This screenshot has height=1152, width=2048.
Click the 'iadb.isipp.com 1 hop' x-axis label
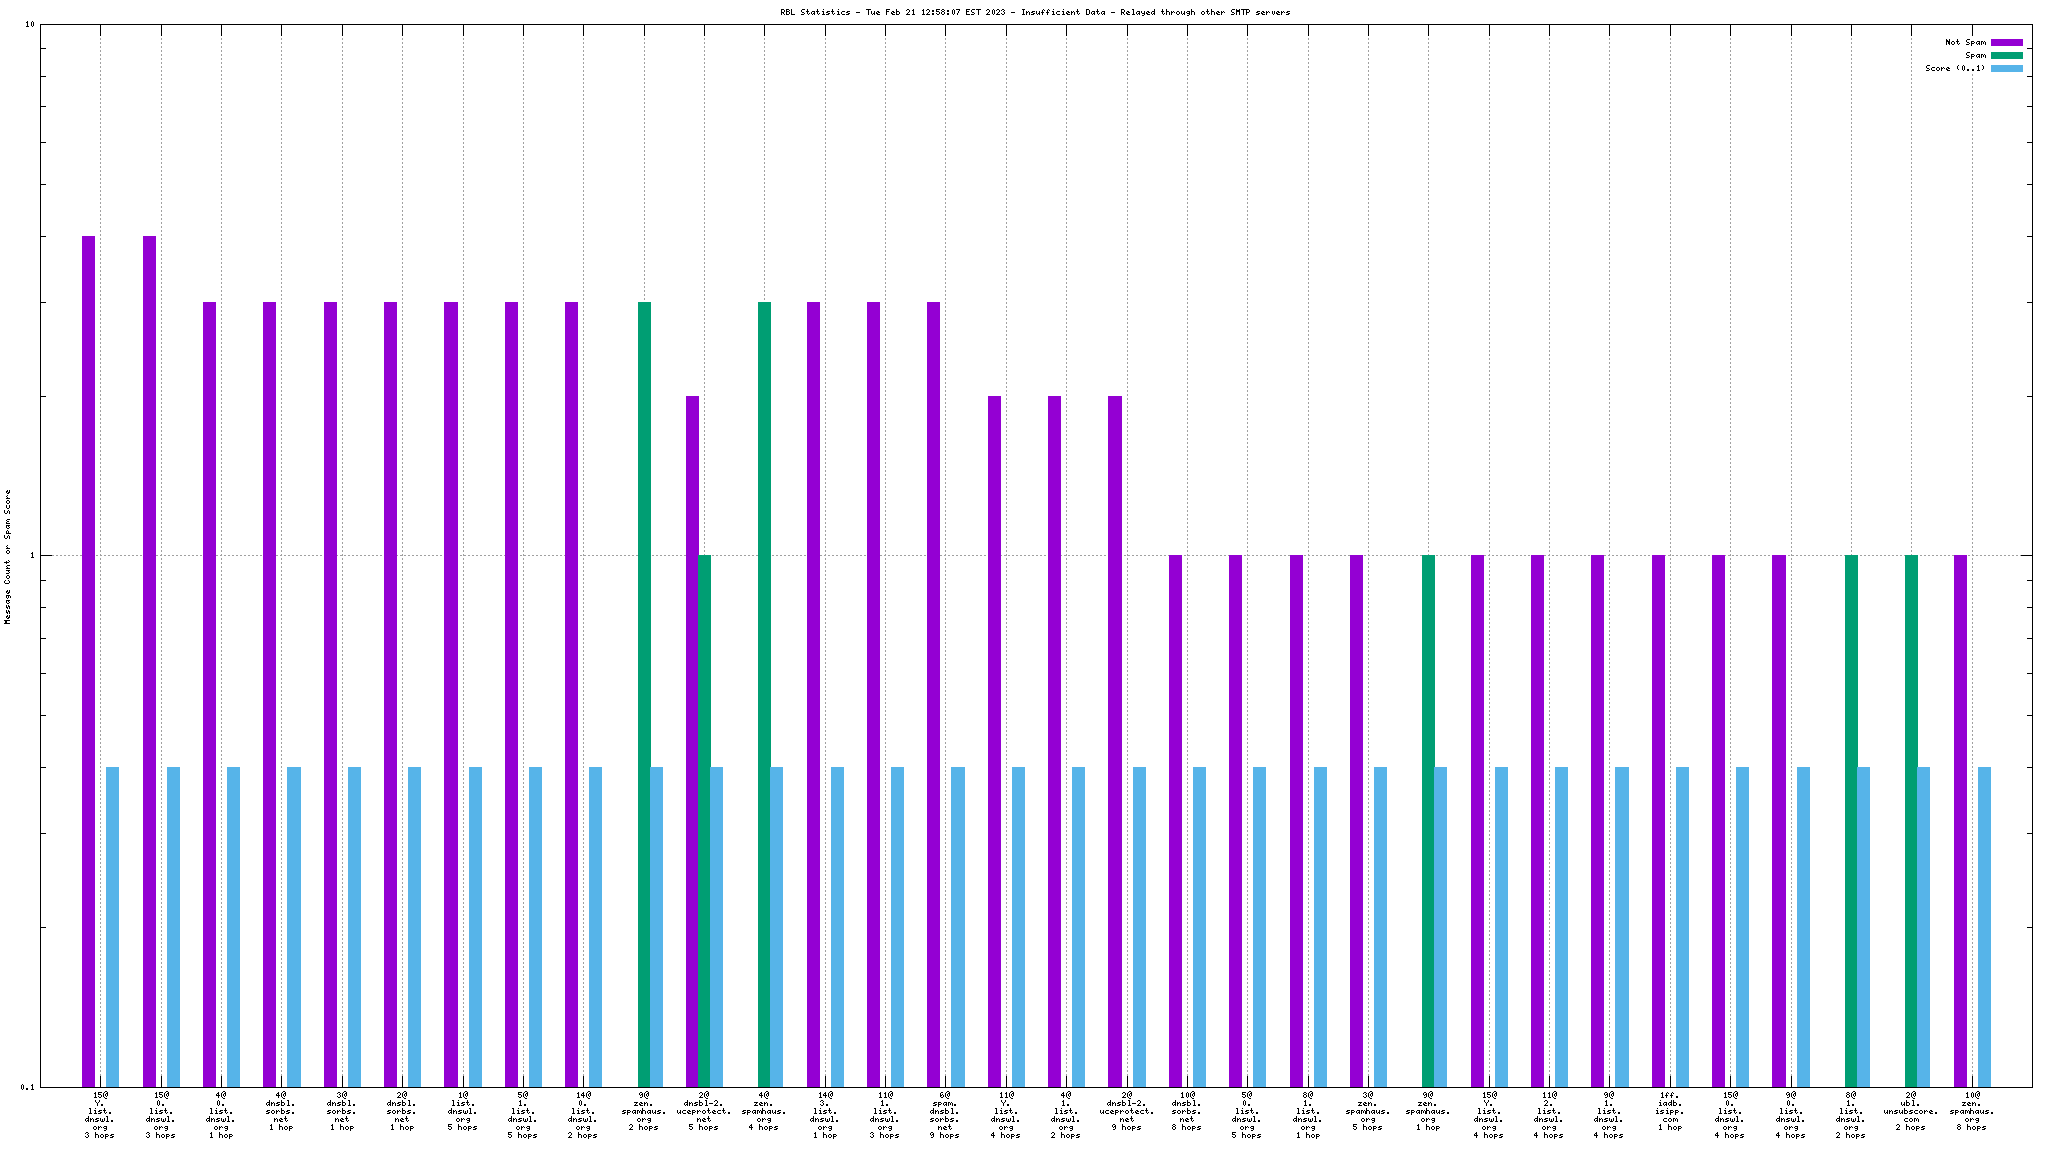pyautogui.click(x=1669, y=1111)
